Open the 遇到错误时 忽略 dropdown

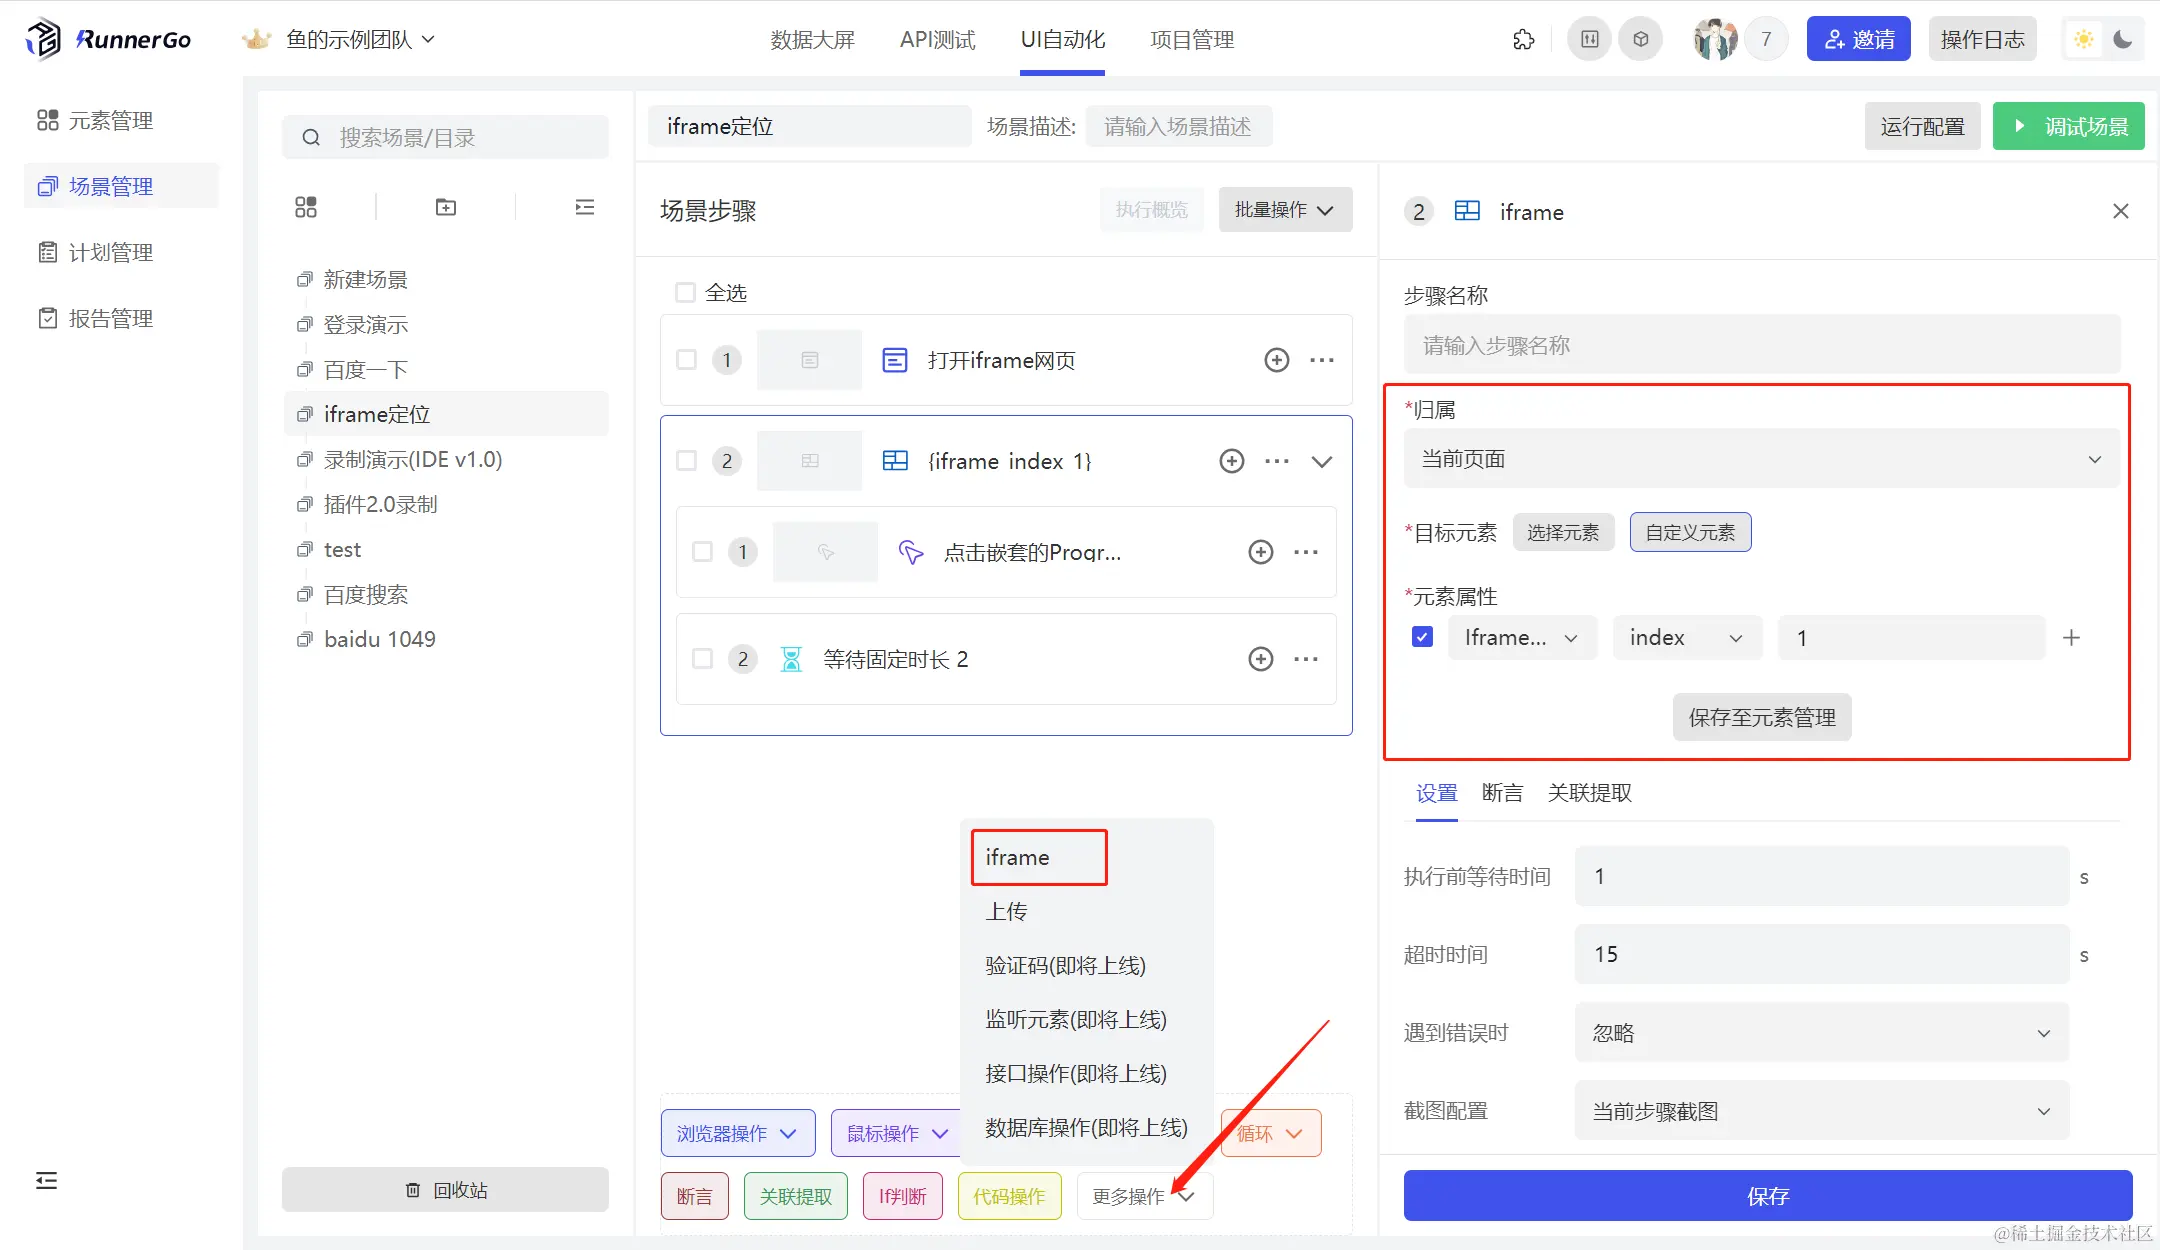pos(1820,1033)
